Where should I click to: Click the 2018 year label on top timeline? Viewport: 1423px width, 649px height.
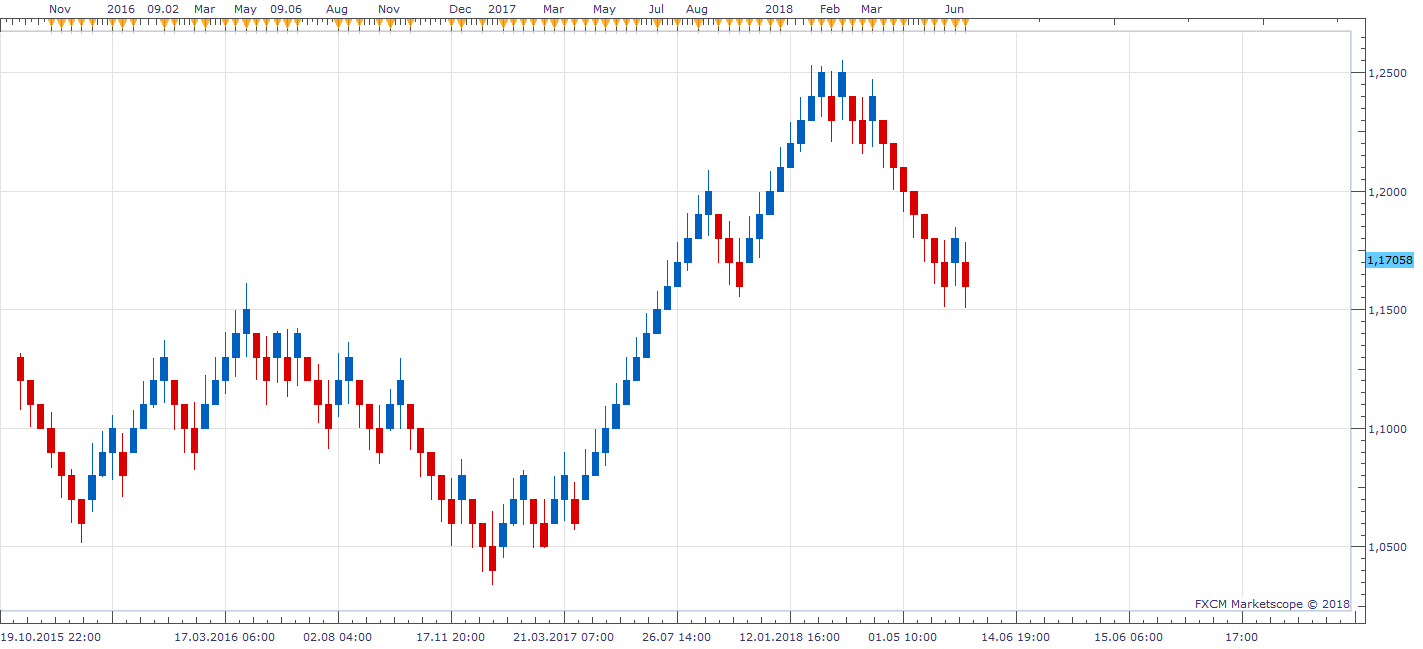point(779,9)
